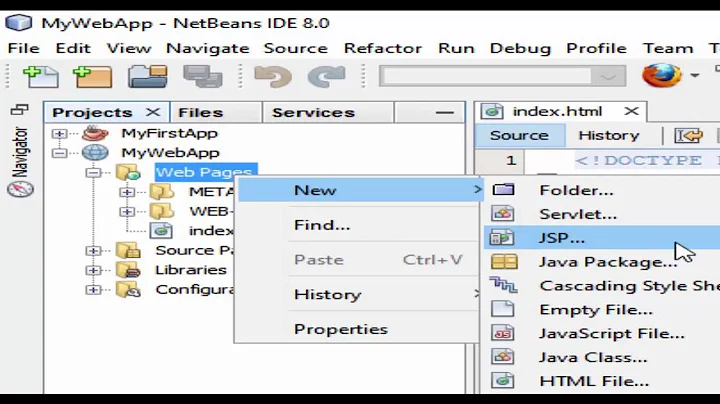This screenshot has width=720, height=404.
Task: Click the Source Packages folder icon
Action: (x=128, y=250)
